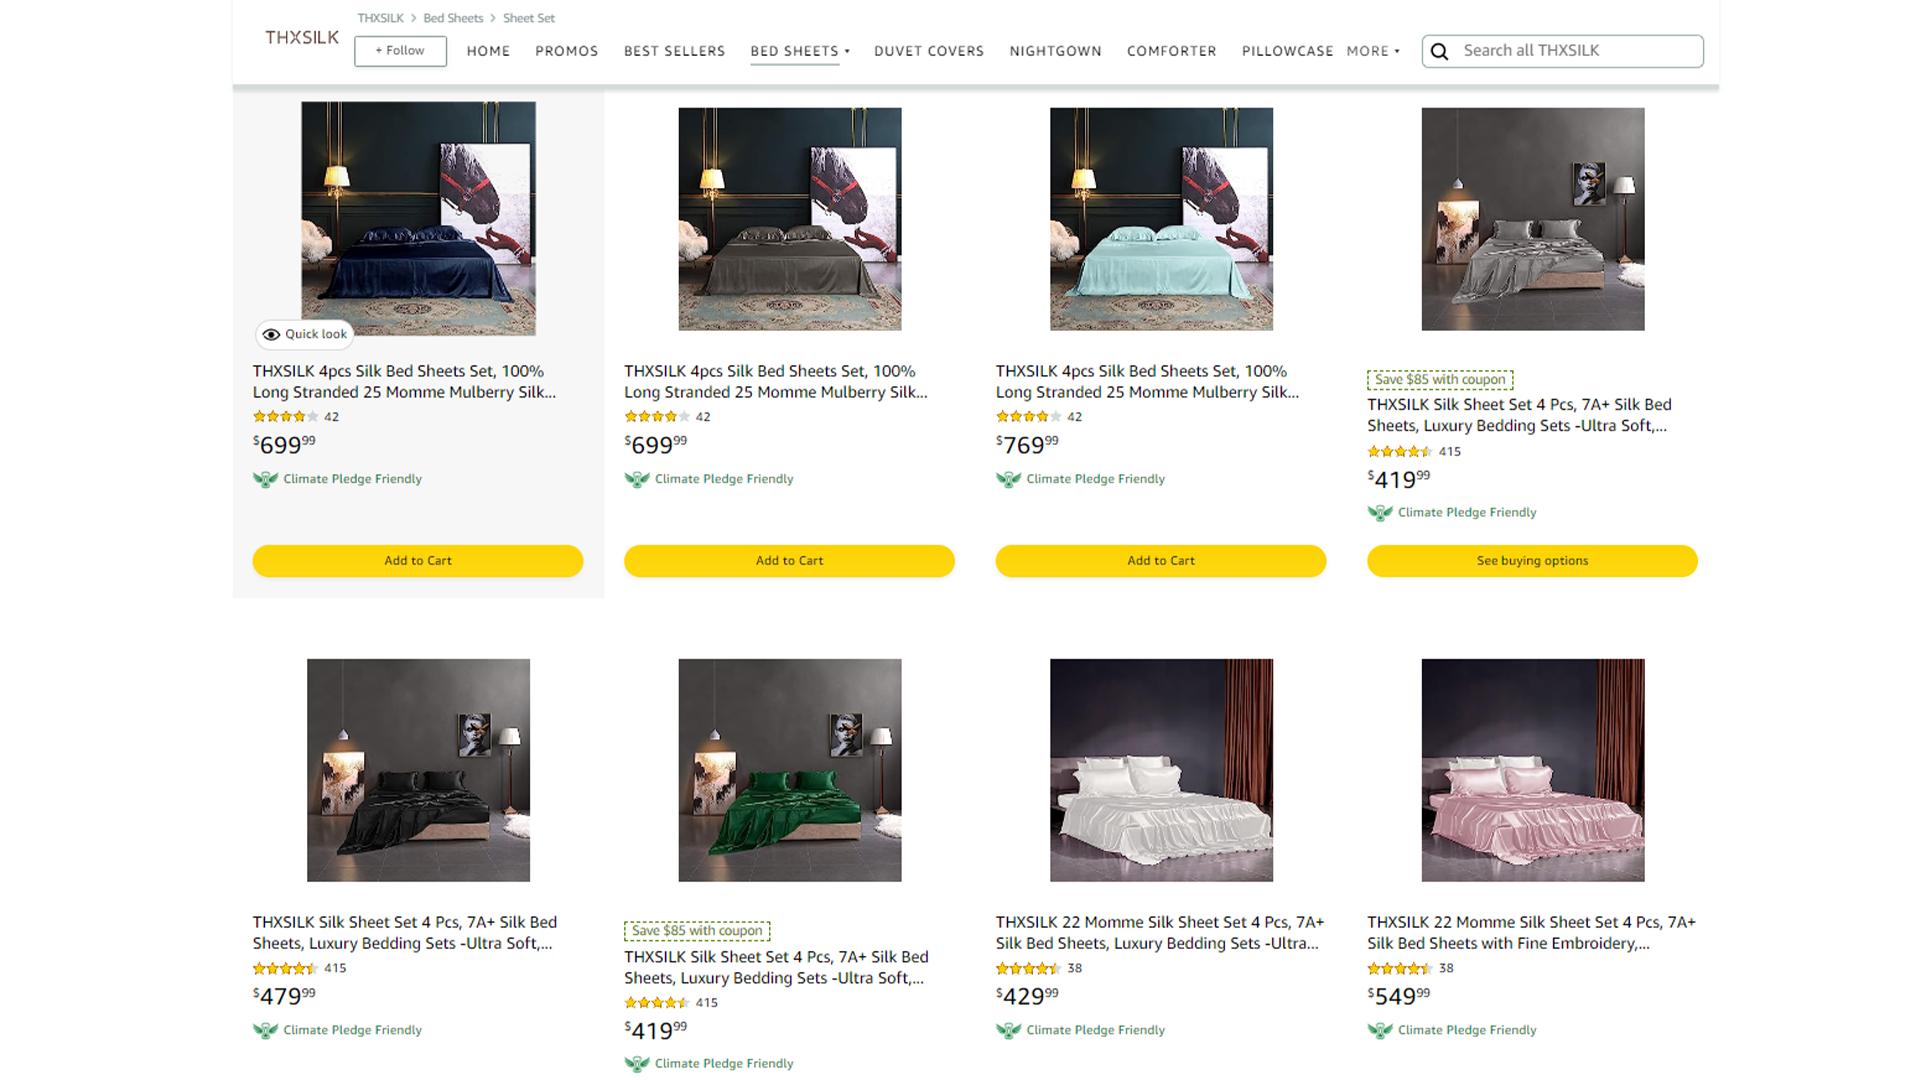See buying options for the gray sheet set
This screenshot has height=1080, width=1920.
click(1532, 561)
